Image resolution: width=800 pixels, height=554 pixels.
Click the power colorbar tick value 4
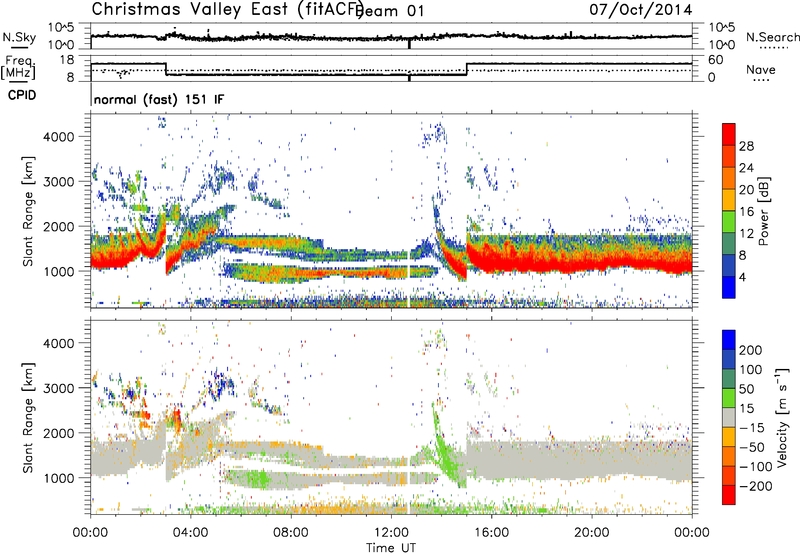pyautogui.click(x=742, y=277)
